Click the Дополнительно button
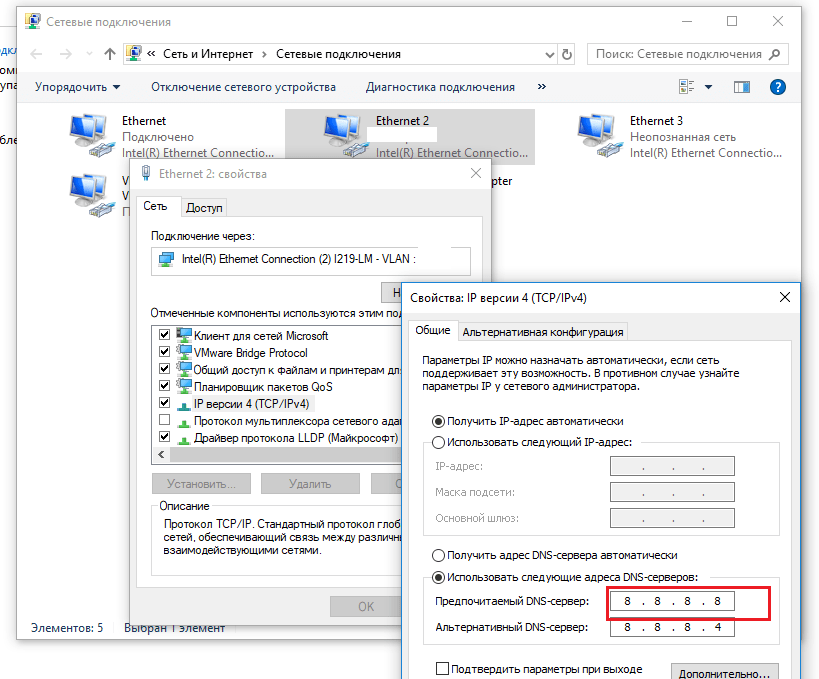This screenshot has height=679, width=819. tap(724, 672)
